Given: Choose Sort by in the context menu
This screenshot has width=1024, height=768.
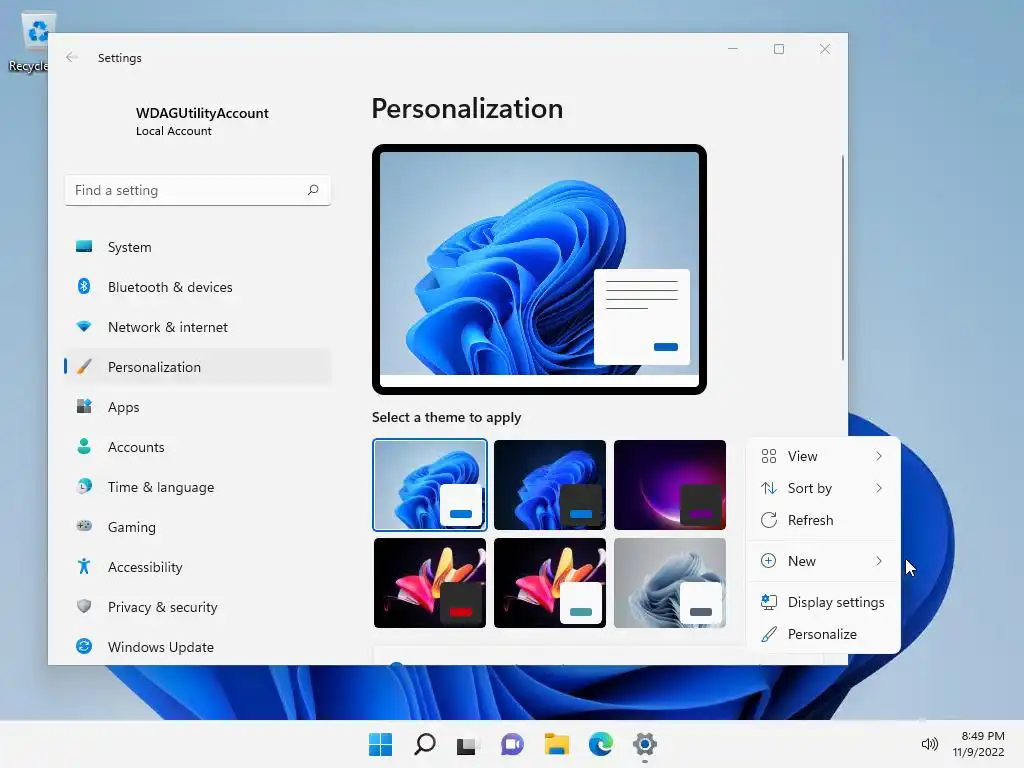Looking at the screenshot, I should 823,488.
